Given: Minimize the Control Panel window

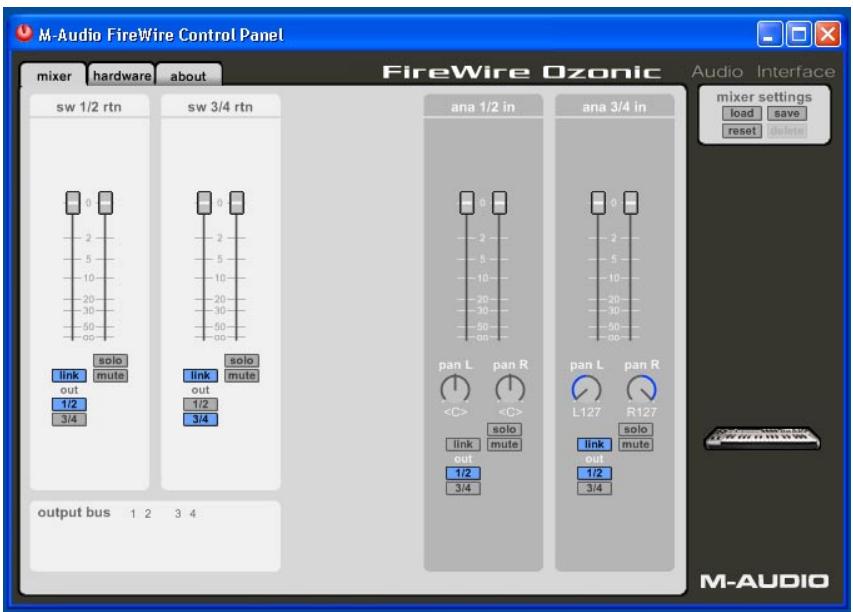Looking at the screenshot, I should point(769,35).
